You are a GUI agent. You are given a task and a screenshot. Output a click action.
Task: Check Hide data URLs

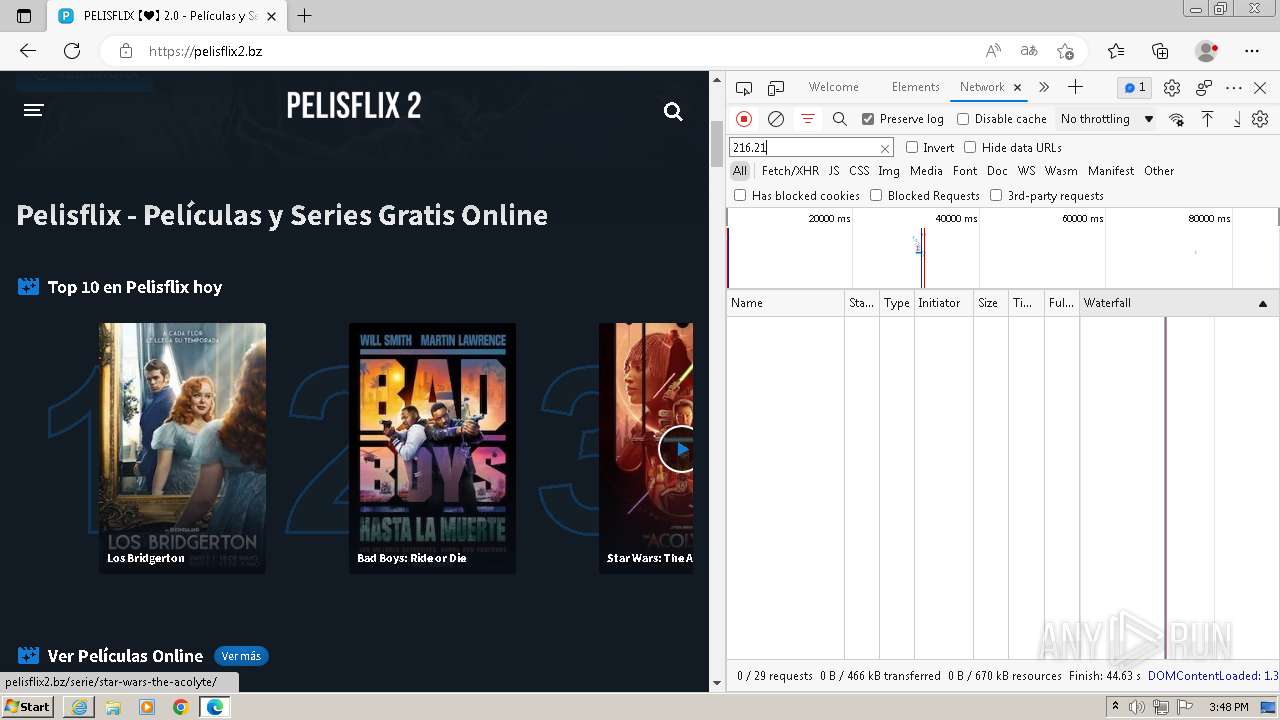(x=970, y=147)
